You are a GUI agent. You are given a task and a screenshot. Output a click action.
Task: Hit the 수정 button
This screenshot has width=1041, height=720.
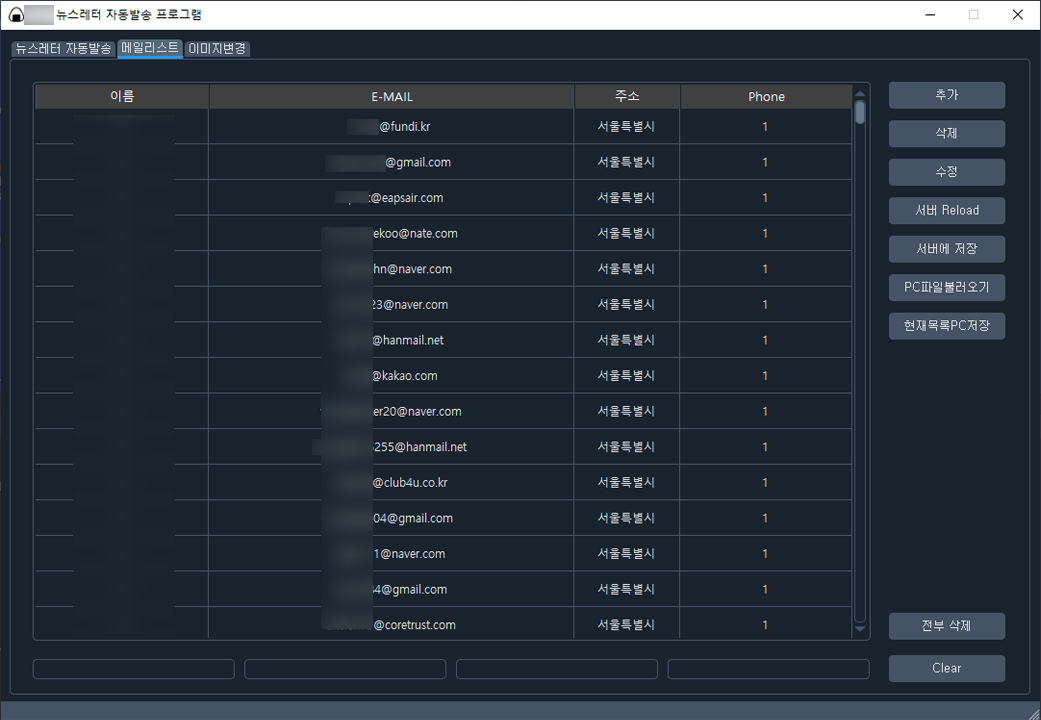click(x=946, y=172)
